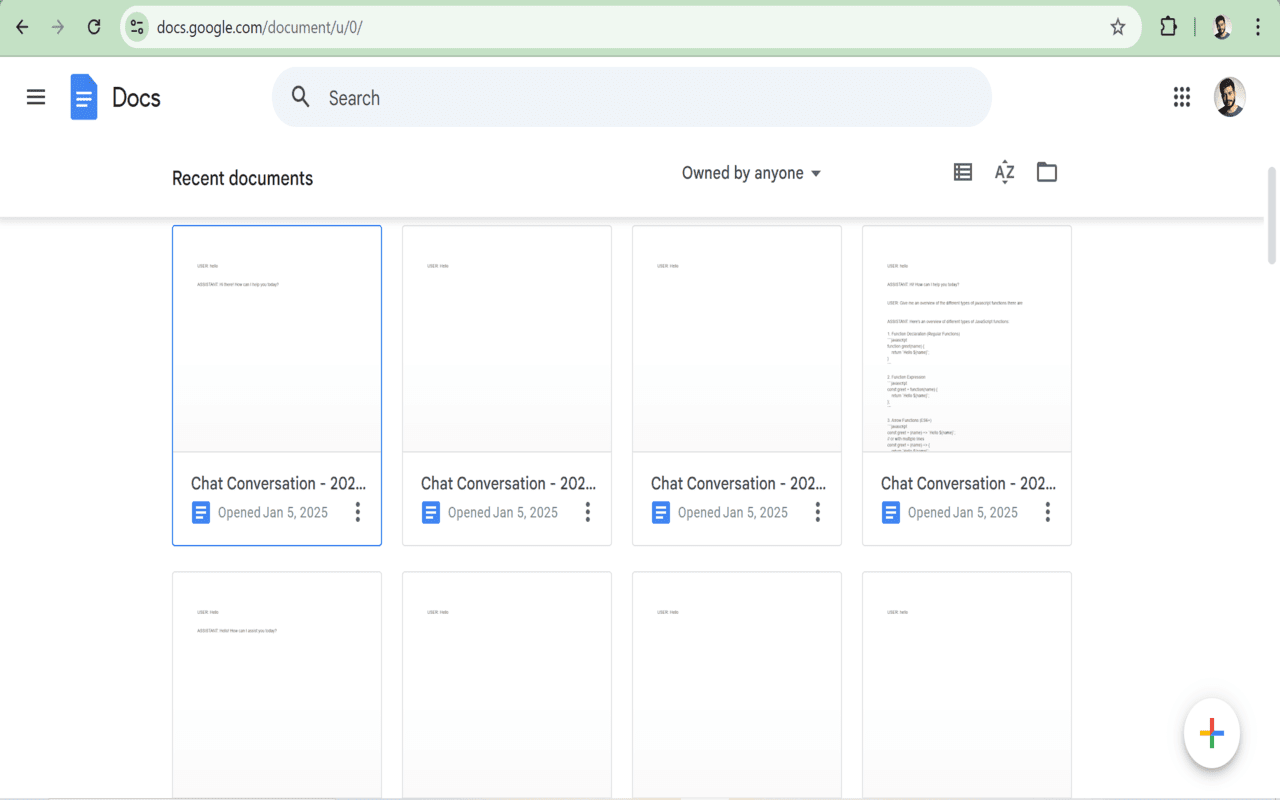Open the JavaScript functions document thumbnail
Viewport: 1280px width, 800px height.
pyautogui.click(x=967, y=339)
